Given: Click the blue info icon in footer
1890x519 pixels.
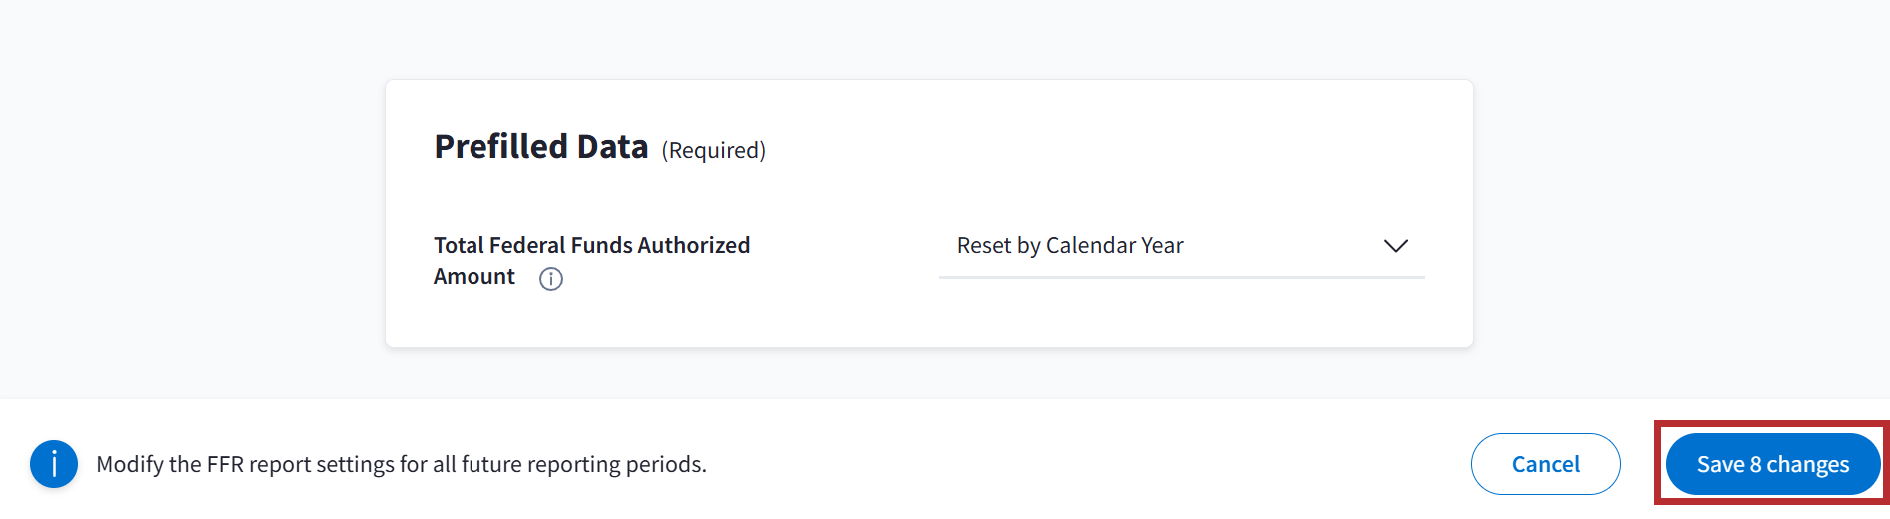Looking at the screenshot, I should click(x=54, y=464).
